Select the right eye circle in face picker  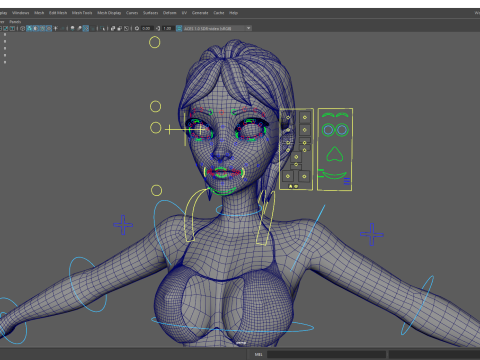[x=342, y=130]
